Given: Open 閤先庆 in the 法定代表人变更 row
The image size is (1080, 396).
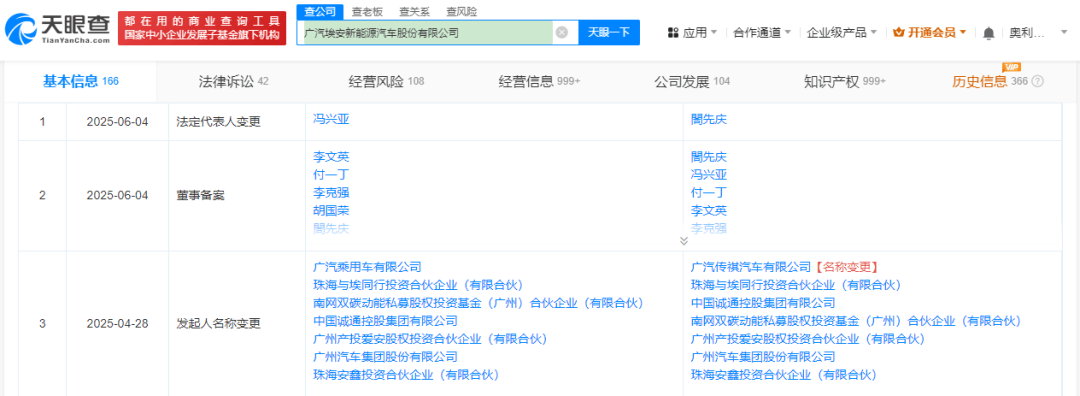Looking at the screenshot, I should click(709, 118).
